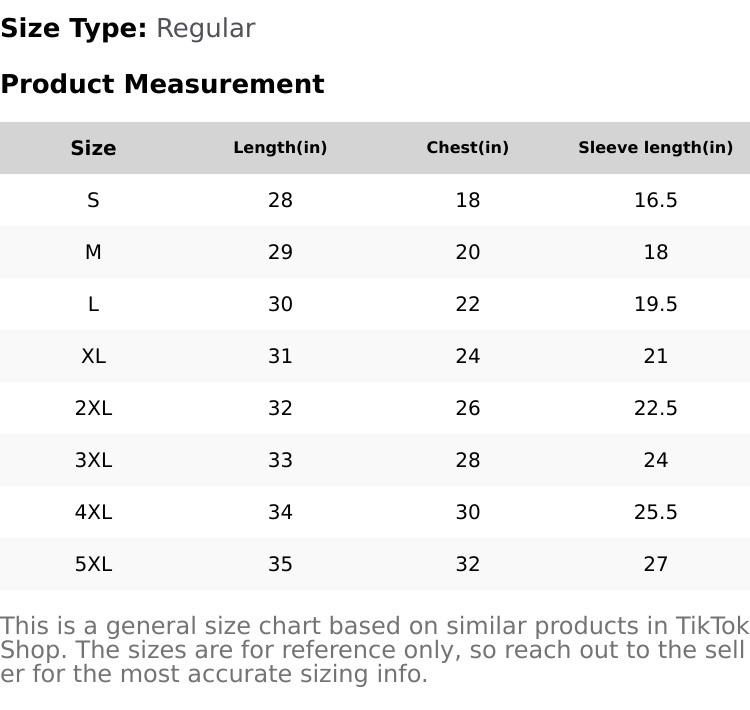Click the Size column header

click(93, 148)
